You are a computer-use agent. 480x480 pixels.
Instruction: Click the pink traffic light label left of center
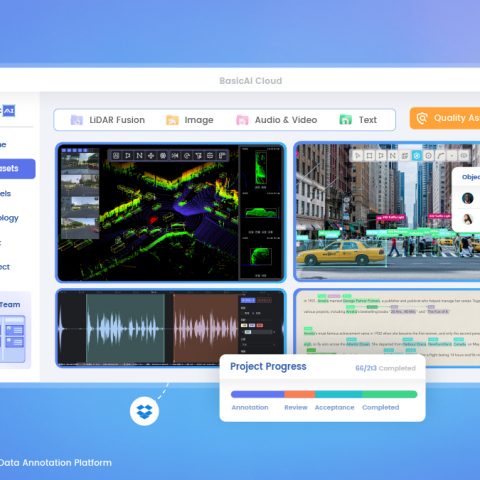pyautogui.click(x=391, y=217)
